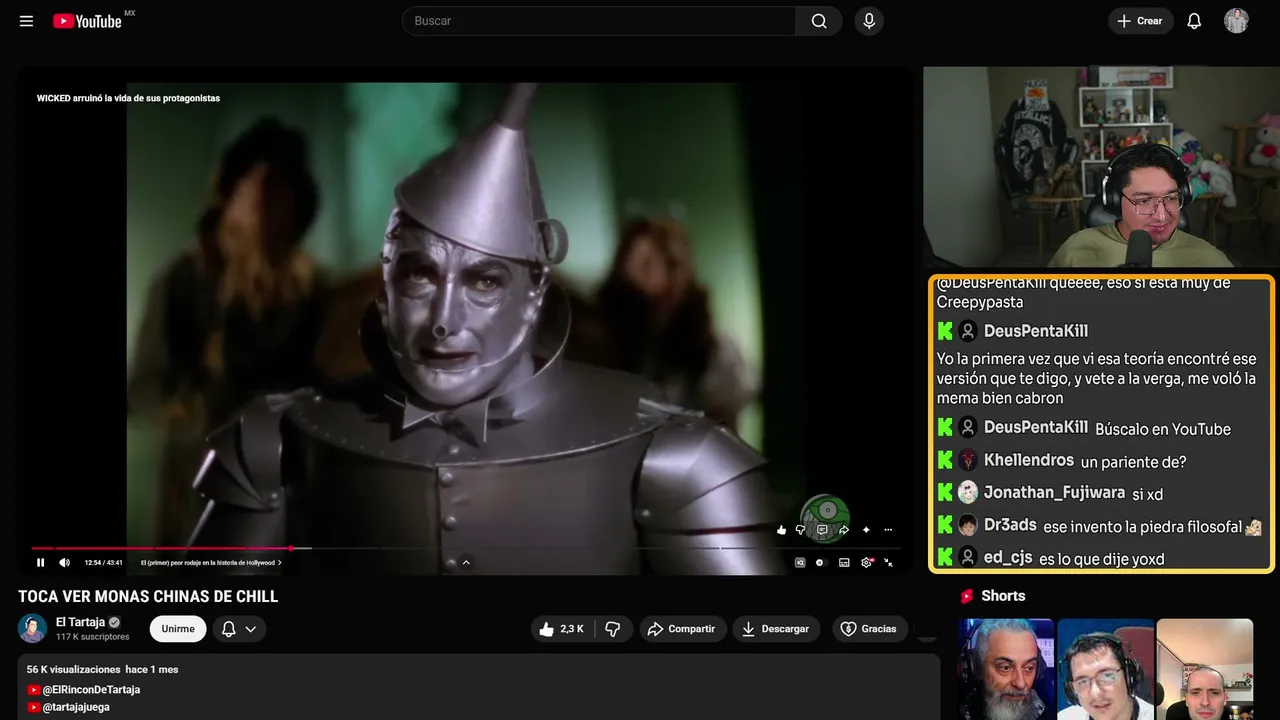Click the Compartir share button
Screen dimensions: 1280x720
point(683,629)
